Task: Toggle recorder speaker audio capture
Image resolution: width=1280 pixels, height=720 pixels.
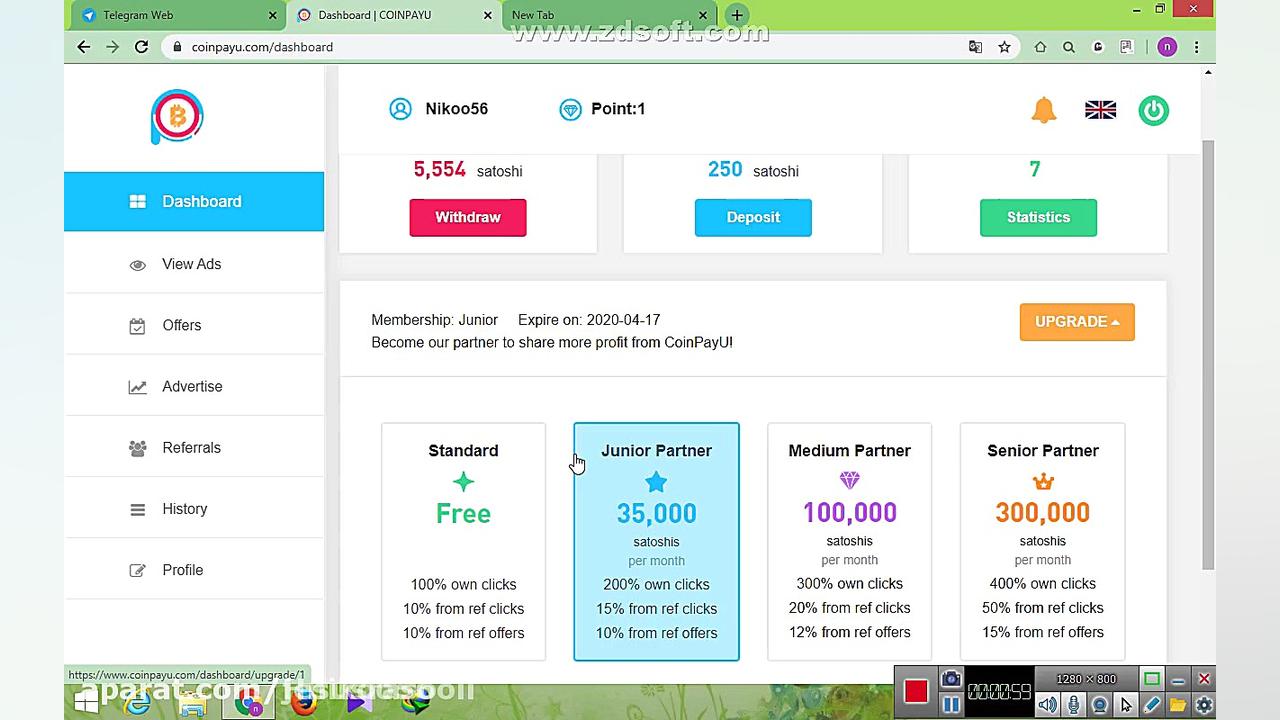Action: click(1047, 705)
